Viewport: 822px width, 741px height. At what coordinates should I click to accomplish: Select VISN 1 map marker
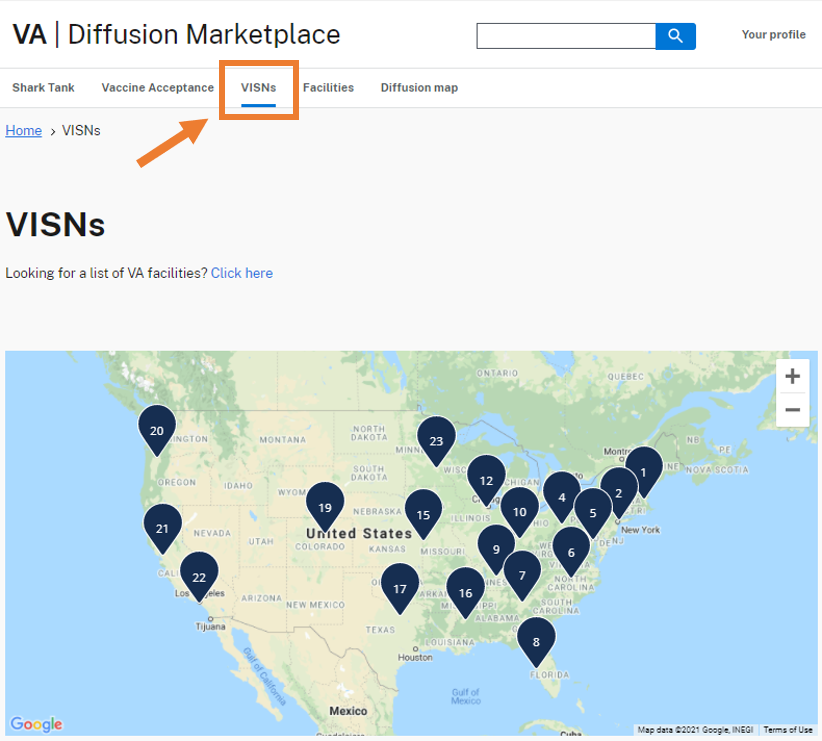(x=644, y=472)
